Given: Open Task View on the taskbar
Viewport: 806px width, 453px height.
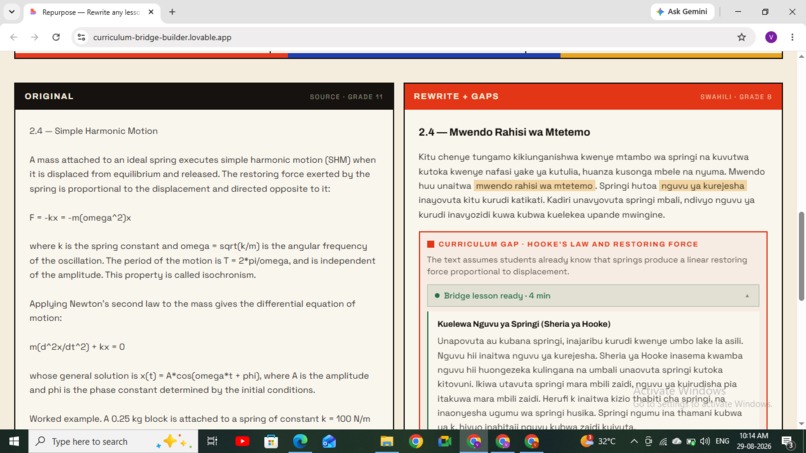Looking at the screenshot, I should click(212, 441).
